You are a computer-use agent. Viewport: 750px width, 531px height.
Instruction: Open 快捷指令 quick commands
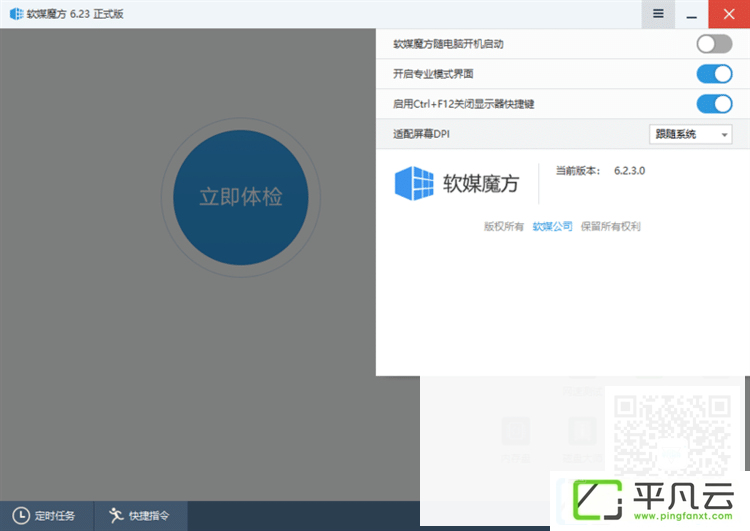pos(141,516)
